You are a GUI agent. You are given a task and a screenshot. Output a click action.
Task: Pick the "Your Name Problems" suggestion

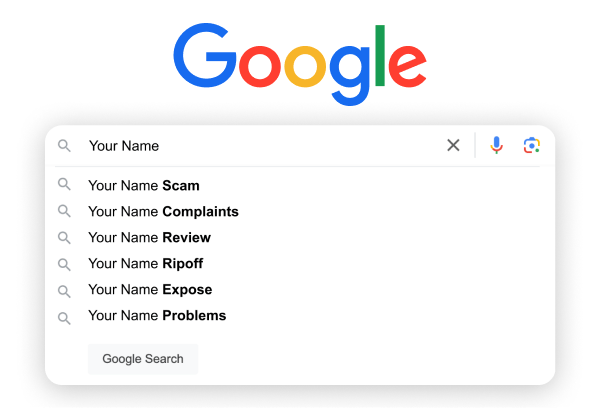157,316
